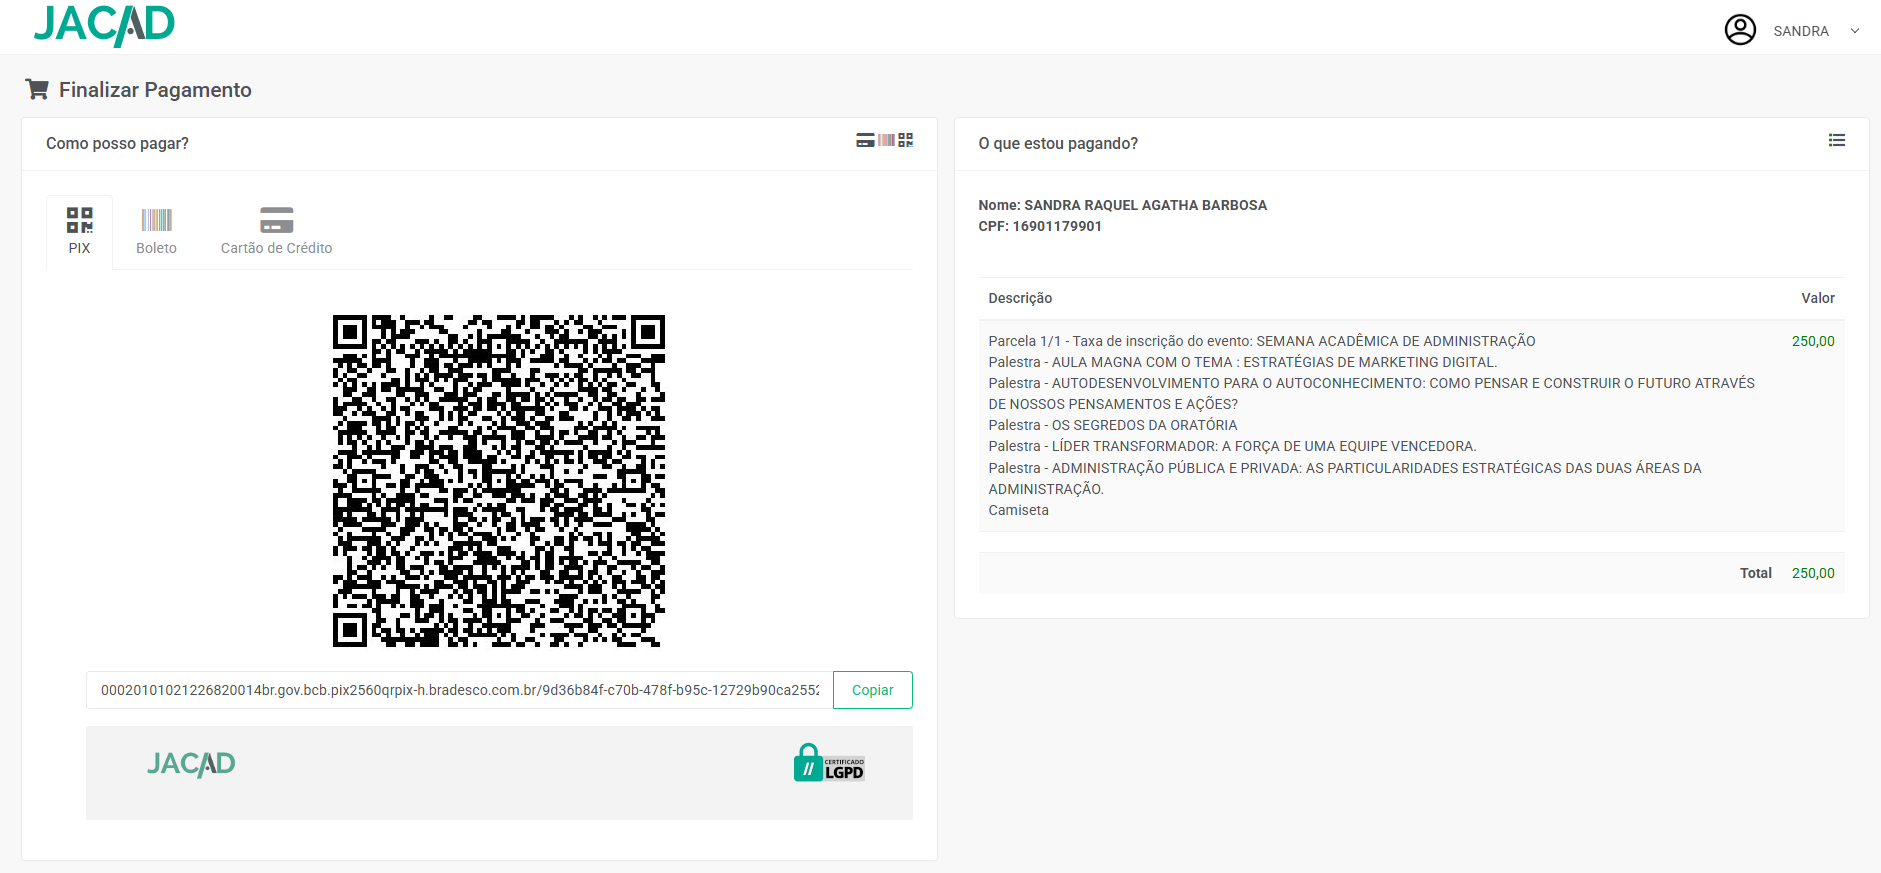Copy the PIX code with Copiar button
This screenshot has width=1881, height=873.
pos(872,690)
